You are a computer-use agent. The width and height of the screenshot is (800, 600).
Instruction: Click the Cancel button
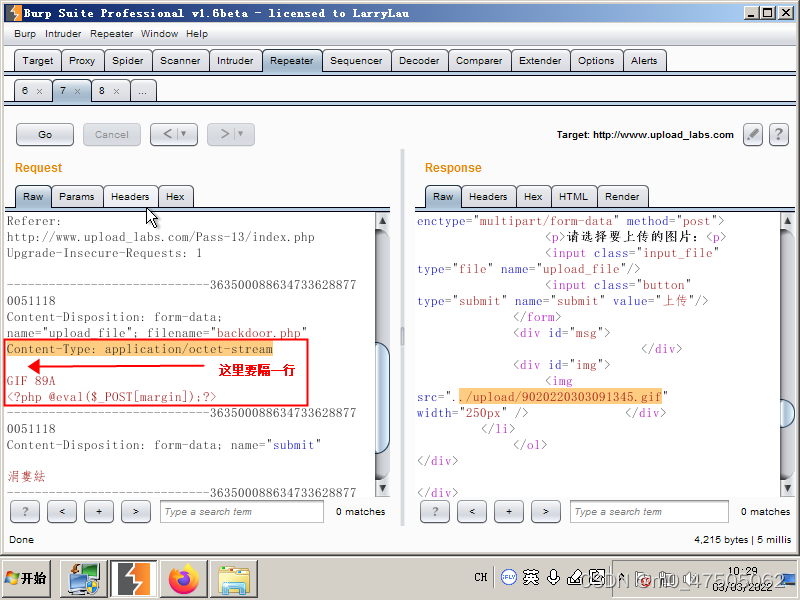click(x=112, y=135)
